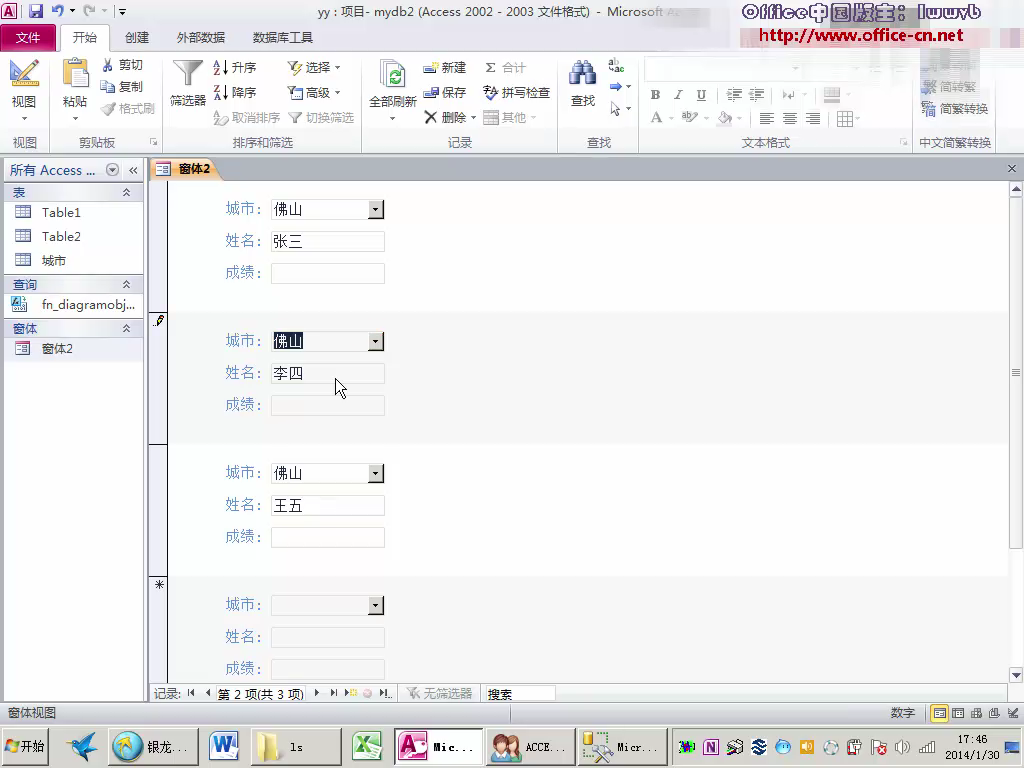Collapse the navigation pane with double-chevron

[x=133, y=170]
